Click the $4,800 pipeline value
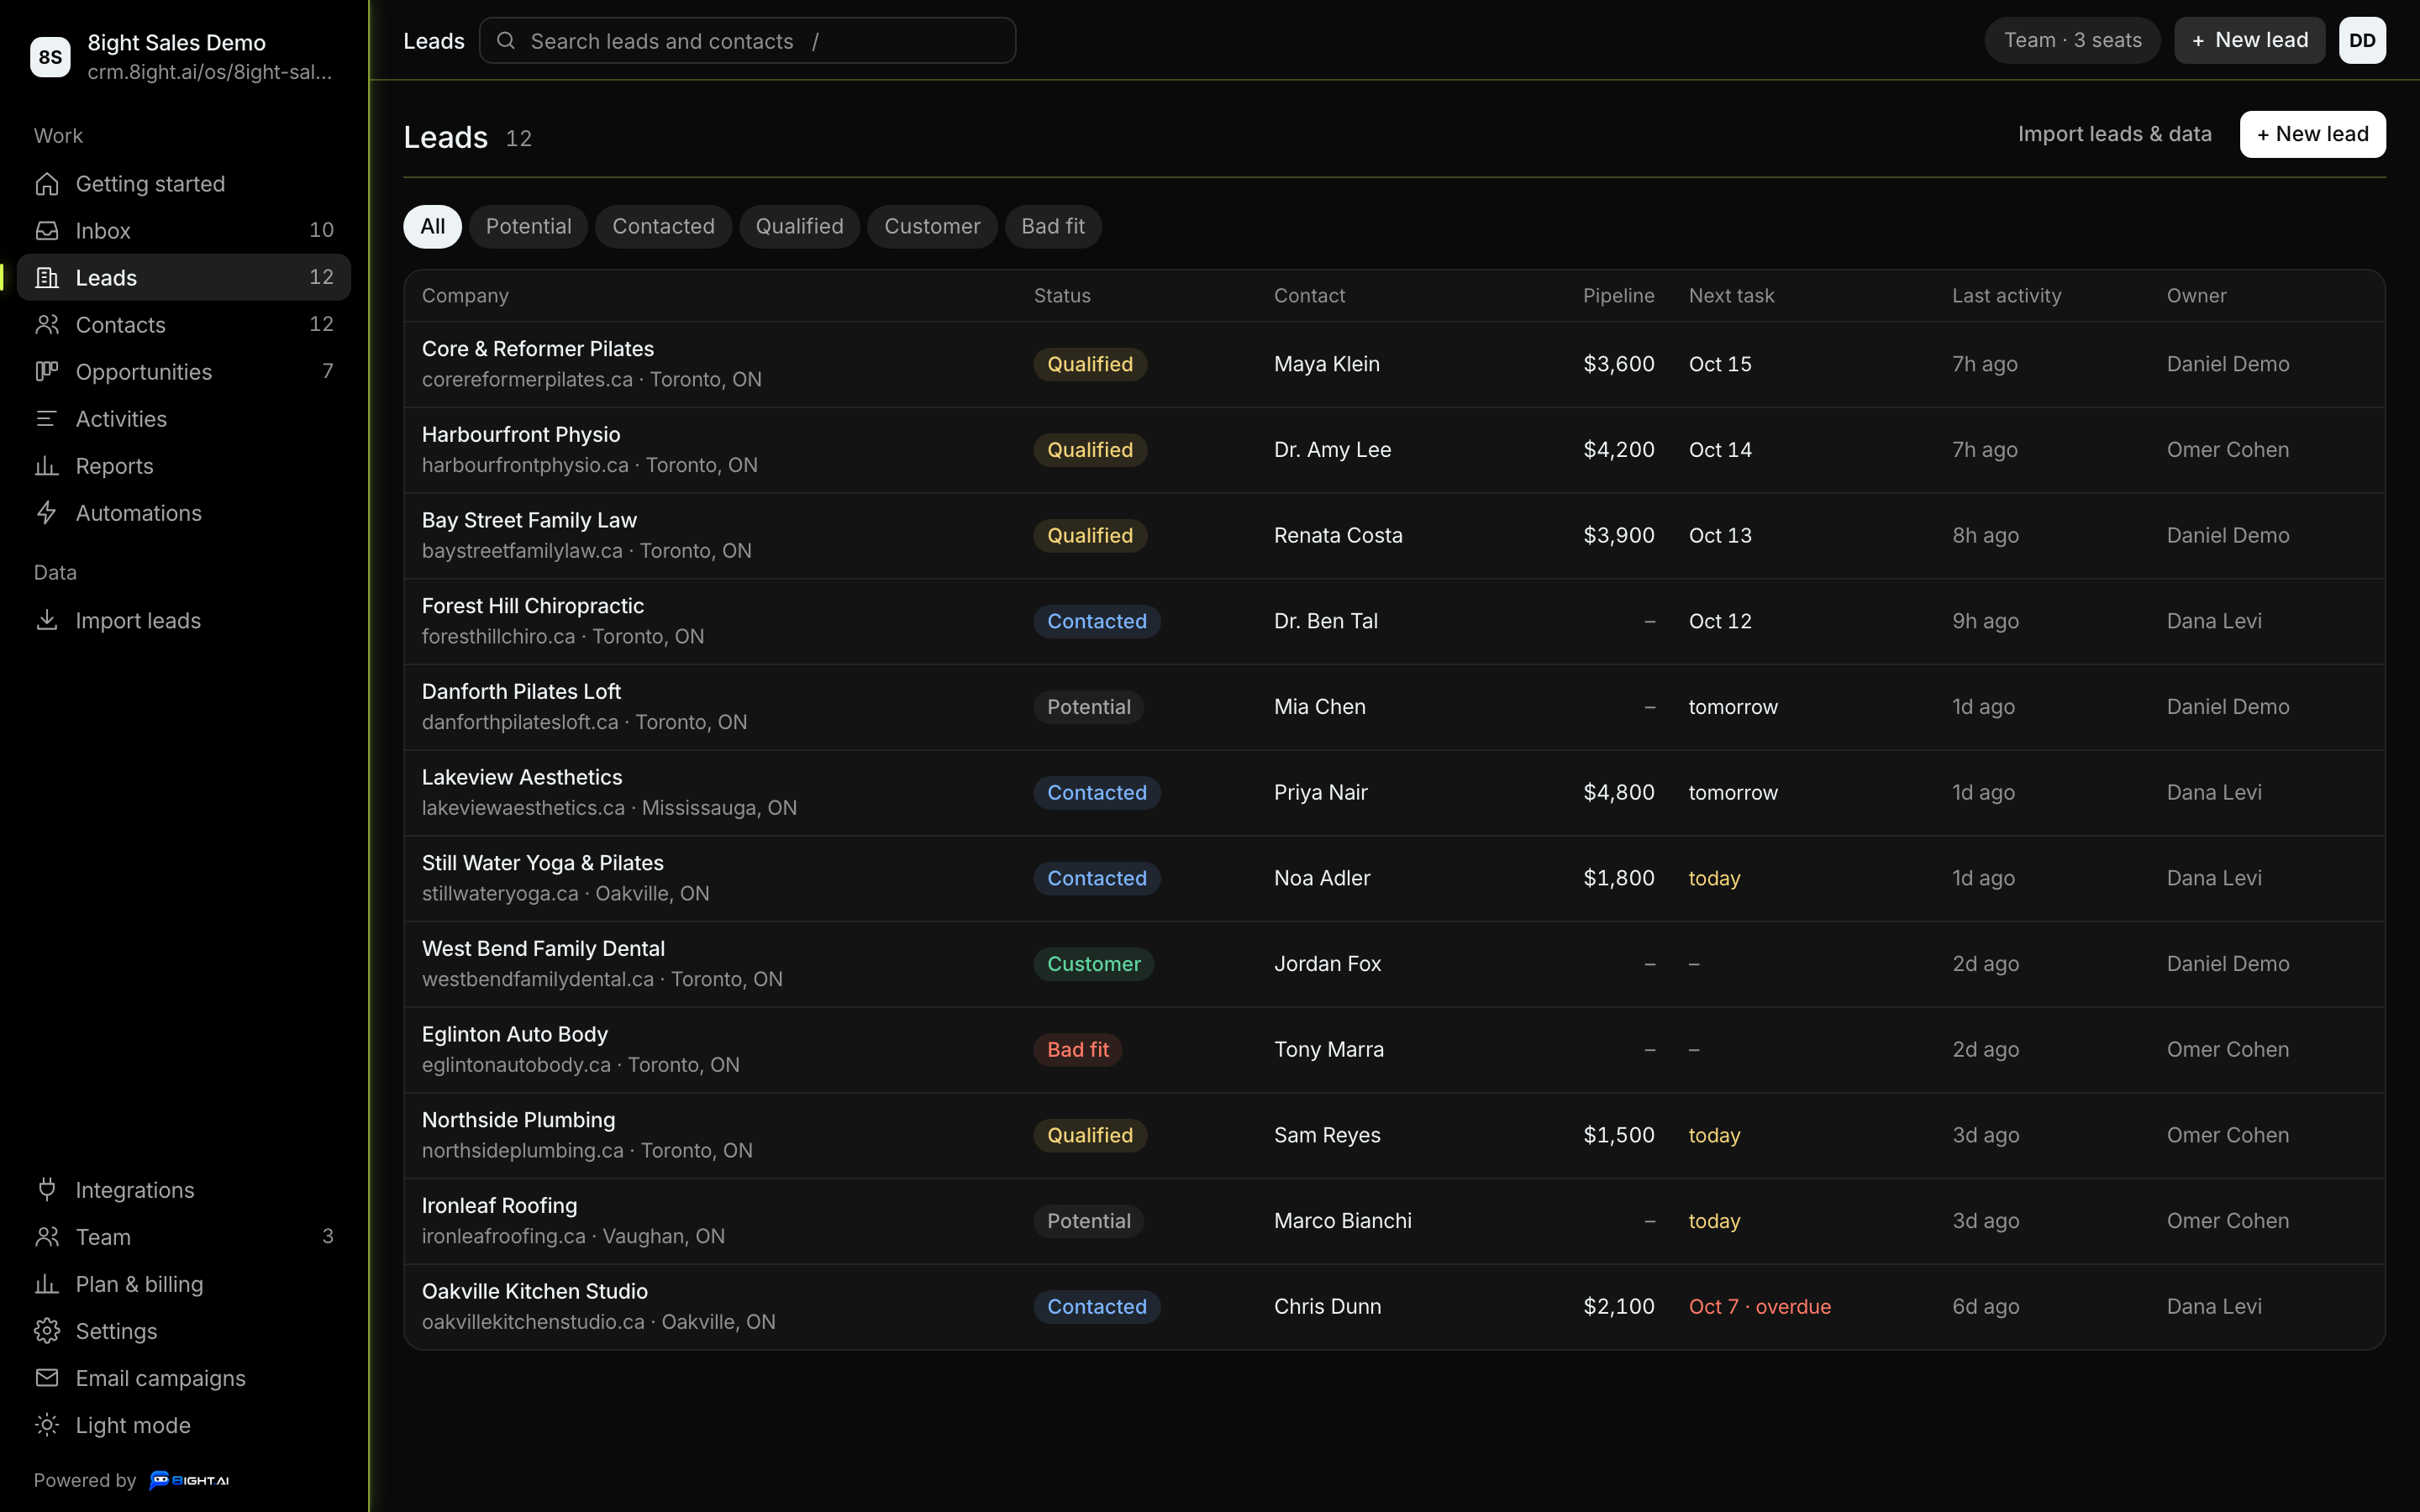The height and width of the screenshot is (1512, 2420). click(x=1618, y=793)
